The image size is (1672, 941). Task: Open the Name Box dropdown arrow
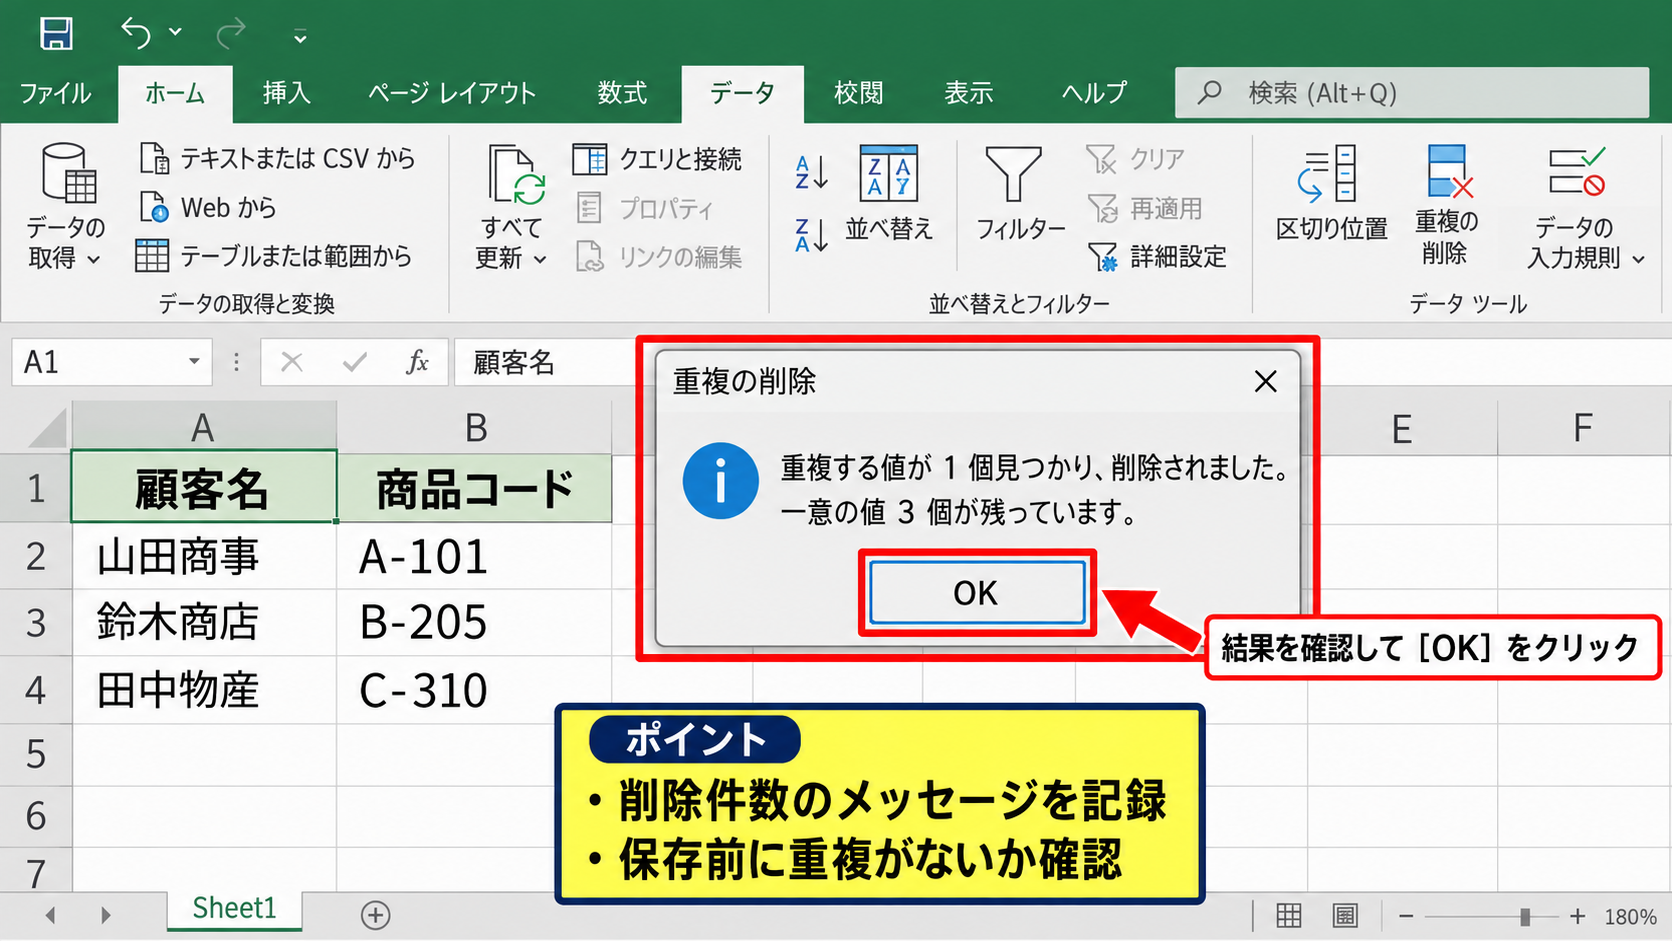(194, 361)
